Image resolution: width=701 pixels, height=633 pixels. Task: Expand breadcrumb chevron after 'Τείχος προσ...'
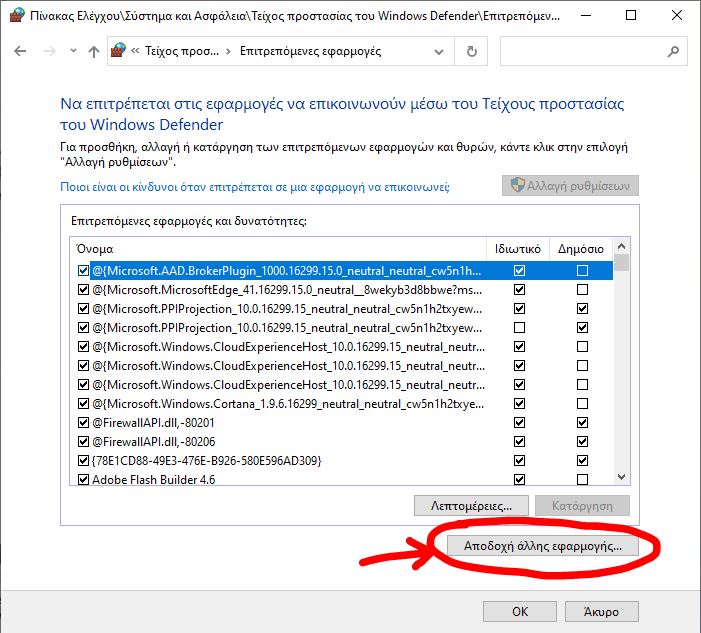[228, 51]
